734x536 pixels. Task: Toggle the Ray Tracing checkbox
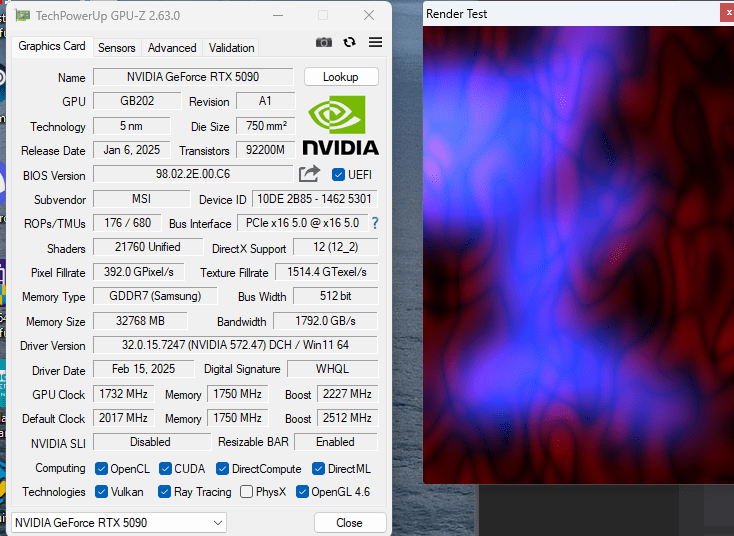(164, 492)
